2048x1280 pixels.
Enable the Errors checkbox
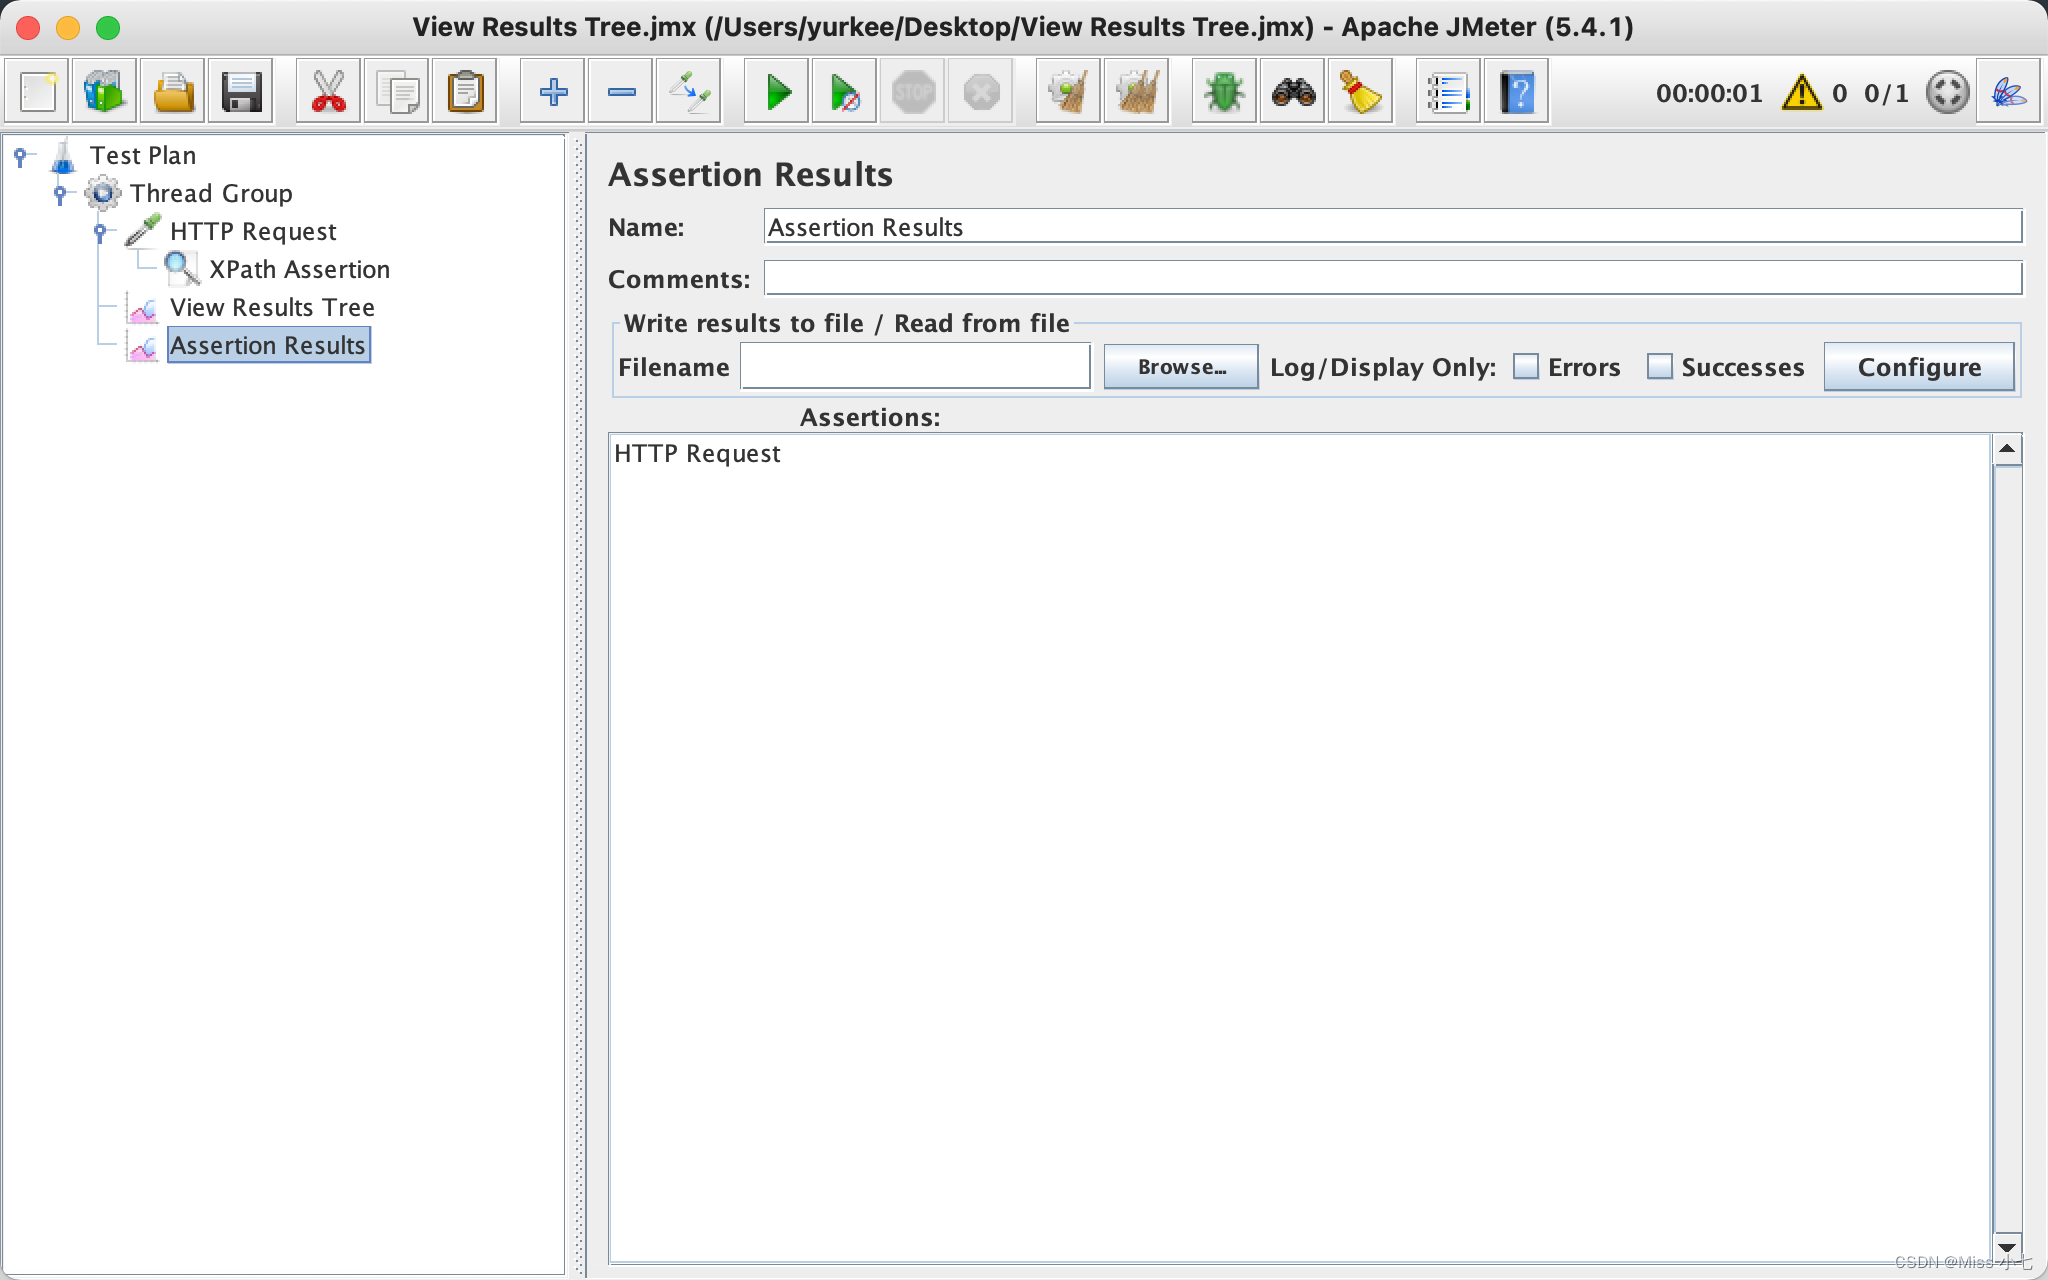click(x=1526, y=367)
